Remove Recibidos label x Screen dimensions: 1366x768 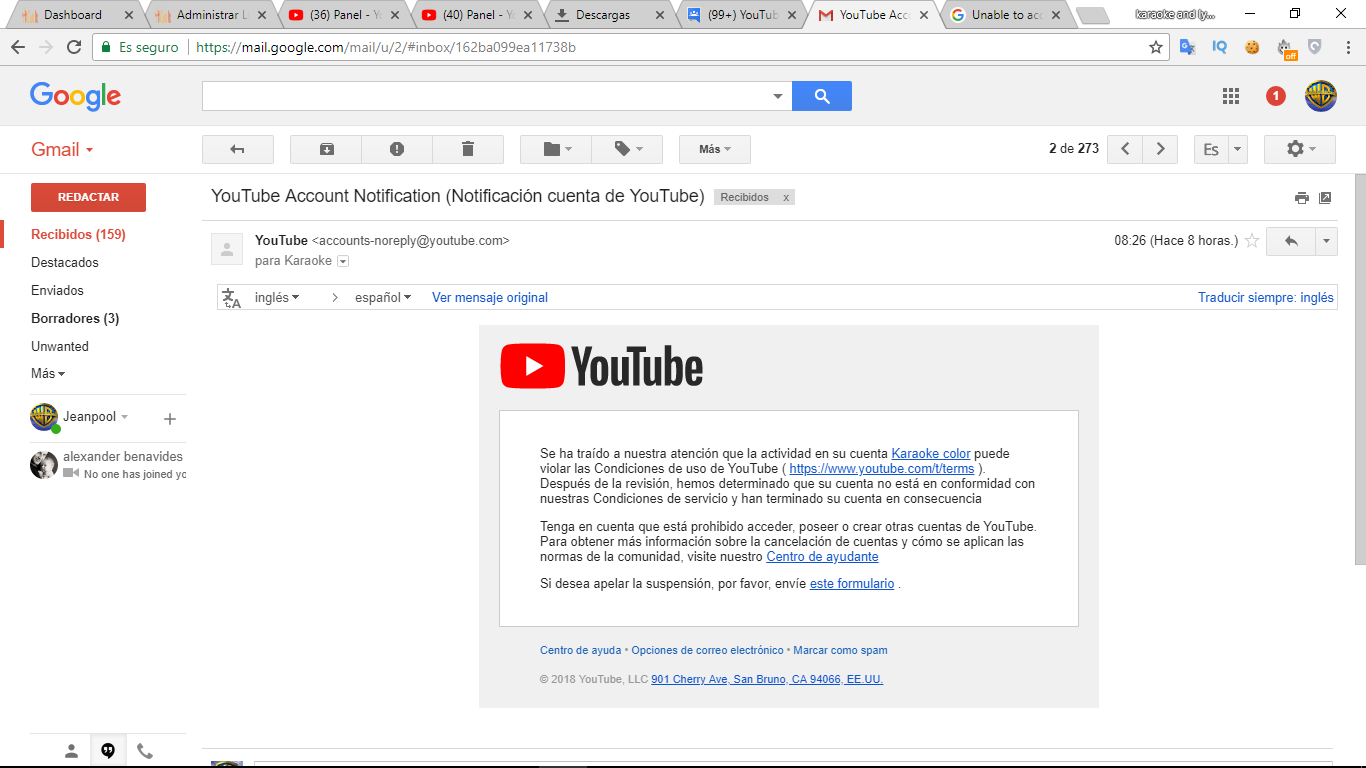(786, 198)
